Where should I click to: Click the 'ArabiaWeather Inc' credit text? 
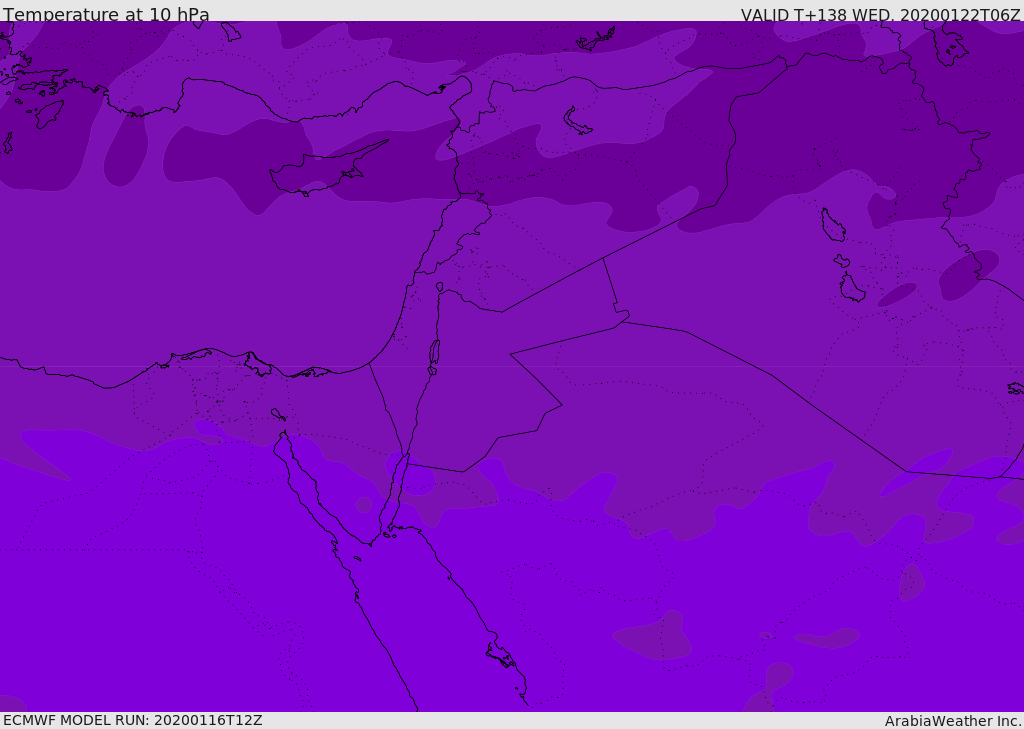click(x=952, y=721)
